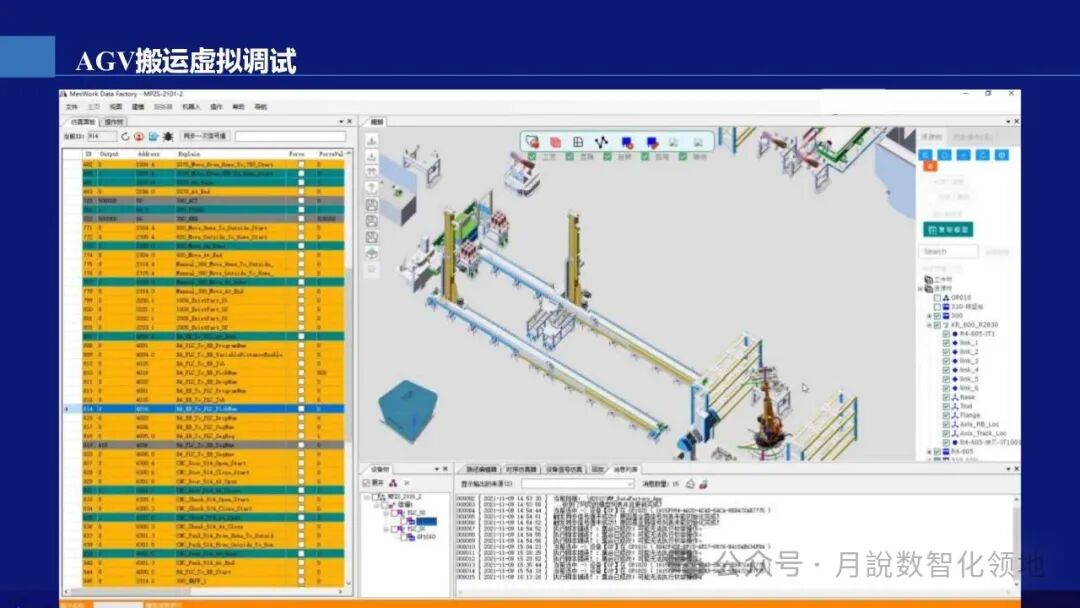The image size is (1080, 608).
Task: Select Tool in the resource tree
Action: pos(966,406)
